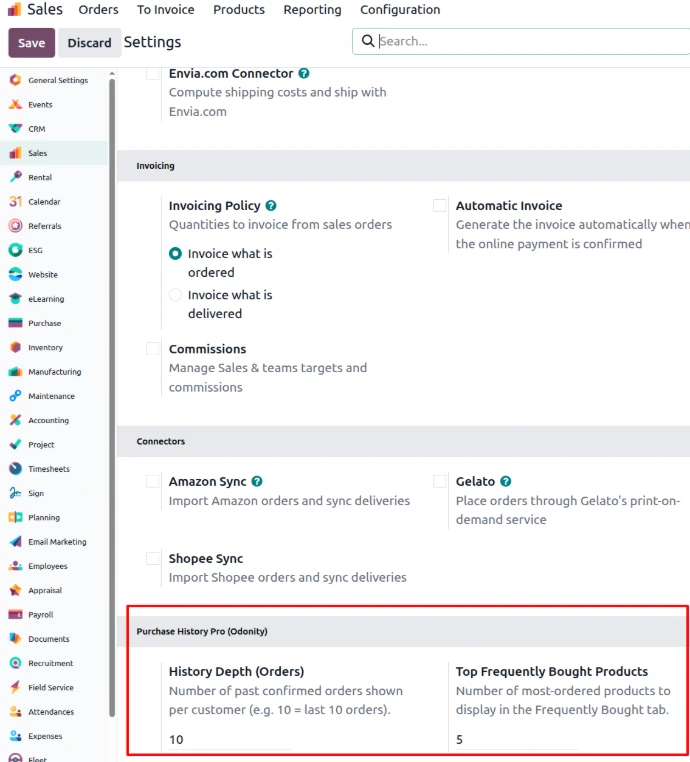Select the Inventory icon in sidebar
The height and width of the screenshot is (762, 690).
click(x=15, y=348)
